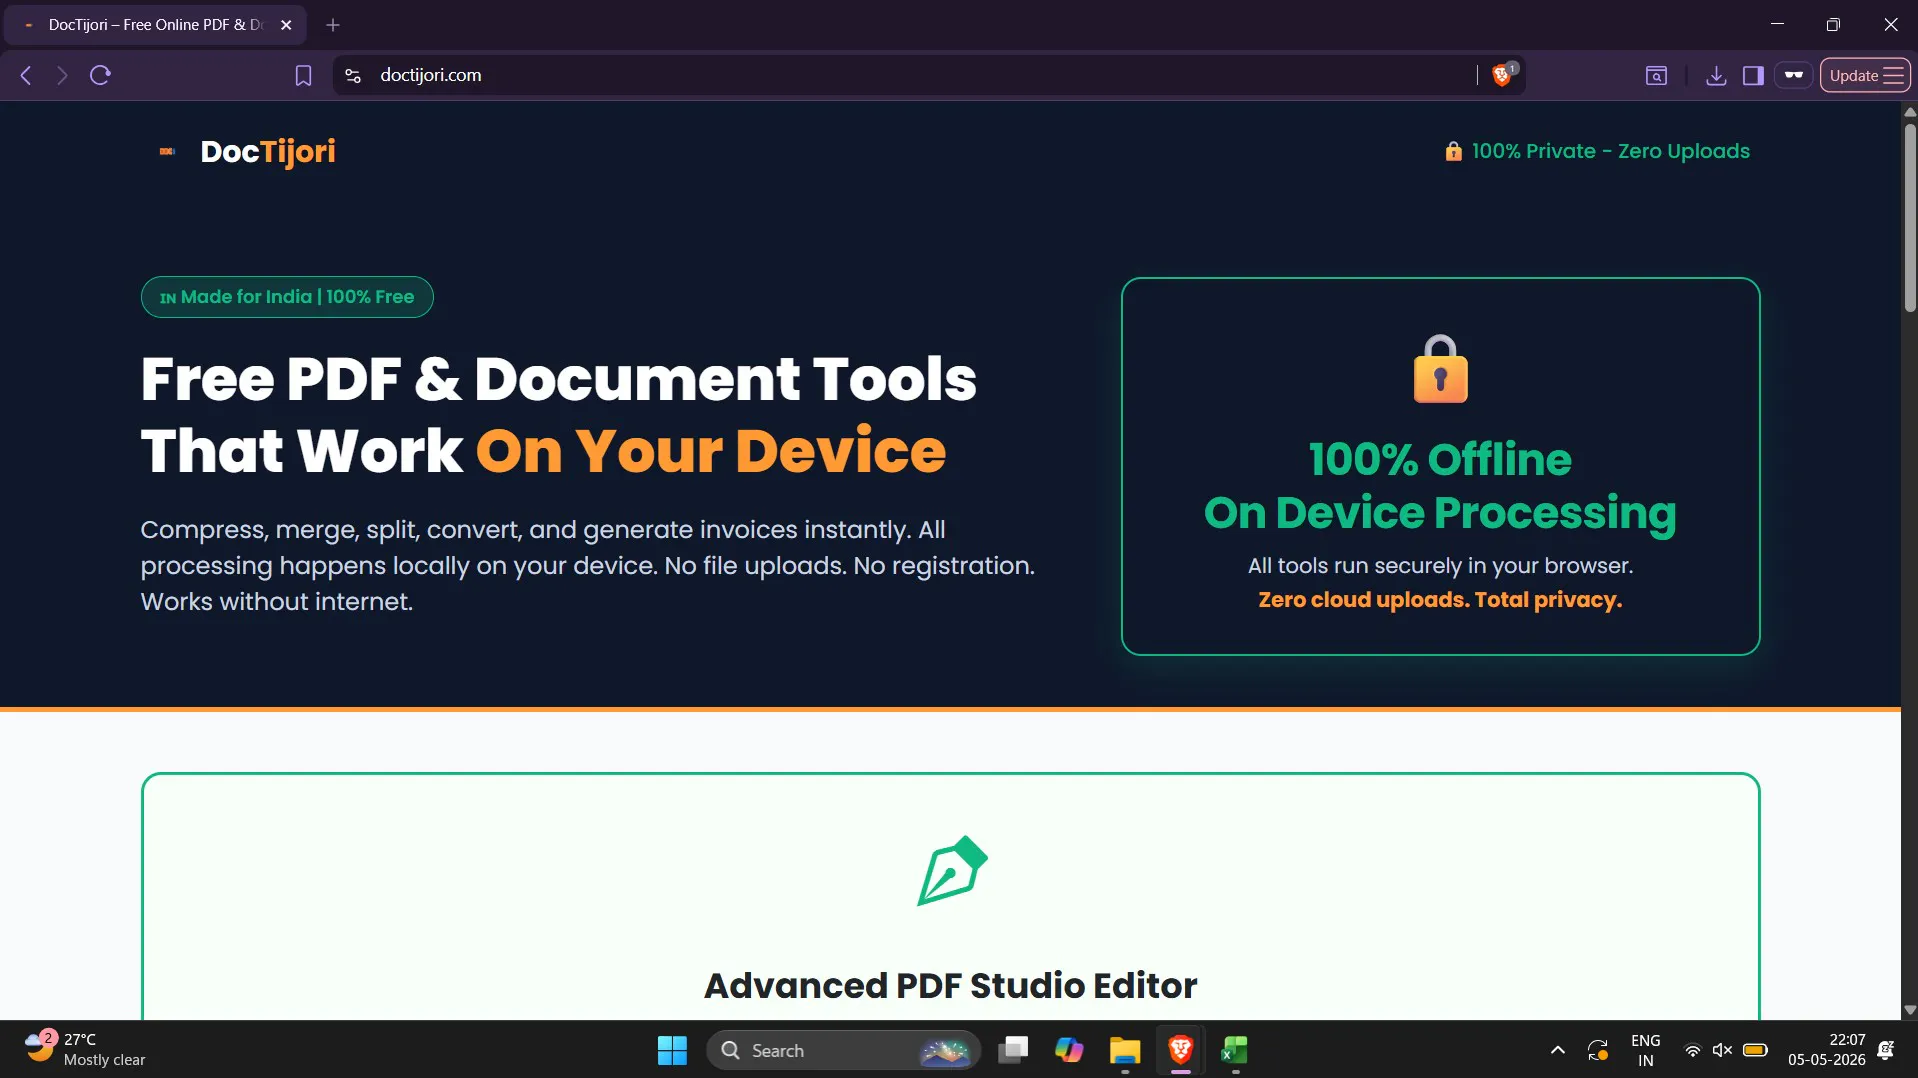The height and width of the screenshot is (1078, 1918).
Task: Reload the DocTijori page
Action: (x=100, y=75)
